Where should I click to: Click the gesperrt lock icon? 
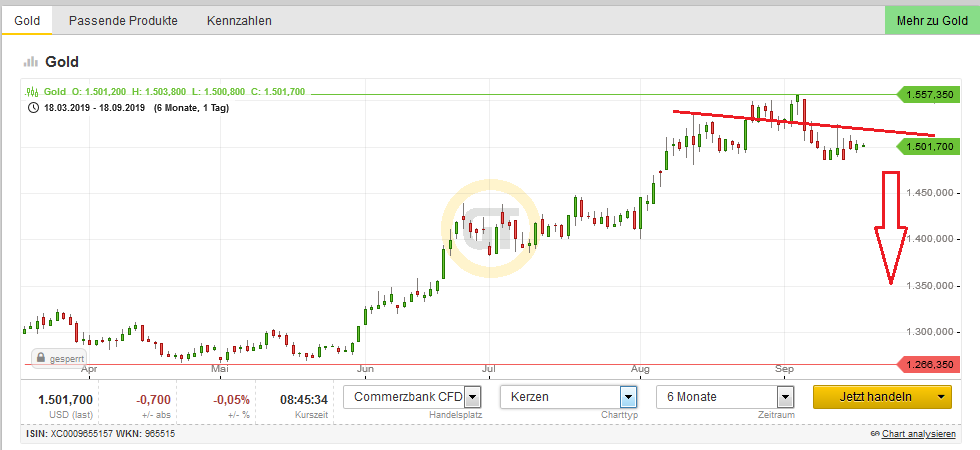[x=41, y=358]
